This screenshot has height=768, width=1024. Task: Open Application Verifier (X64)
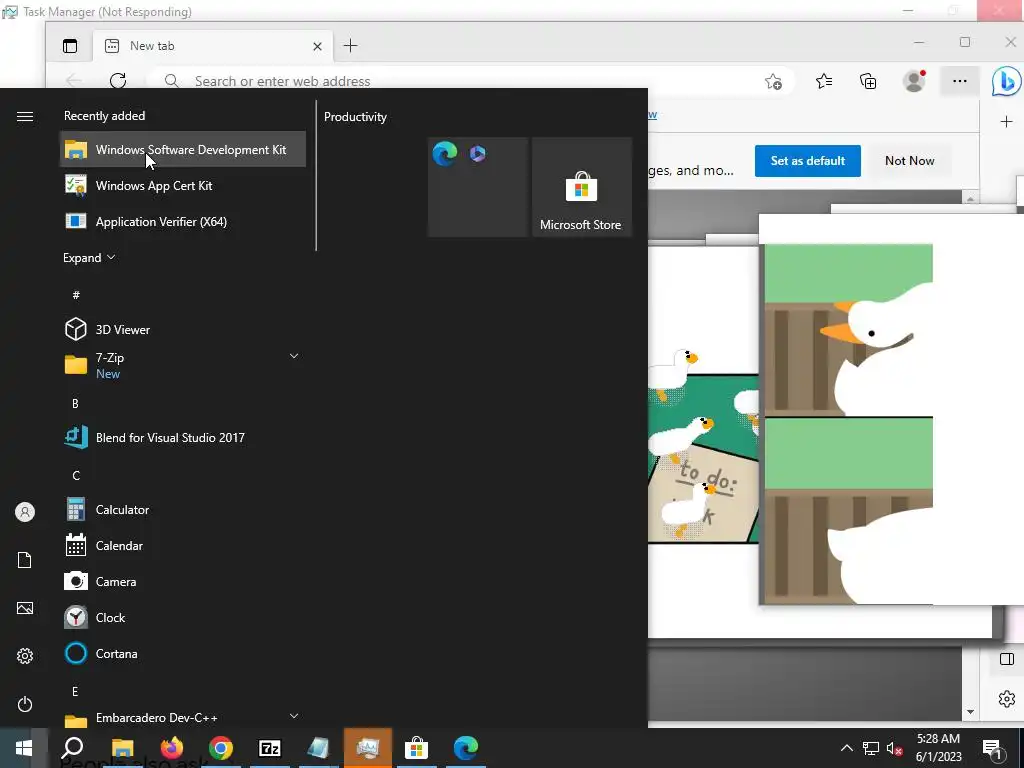(183, 221)
